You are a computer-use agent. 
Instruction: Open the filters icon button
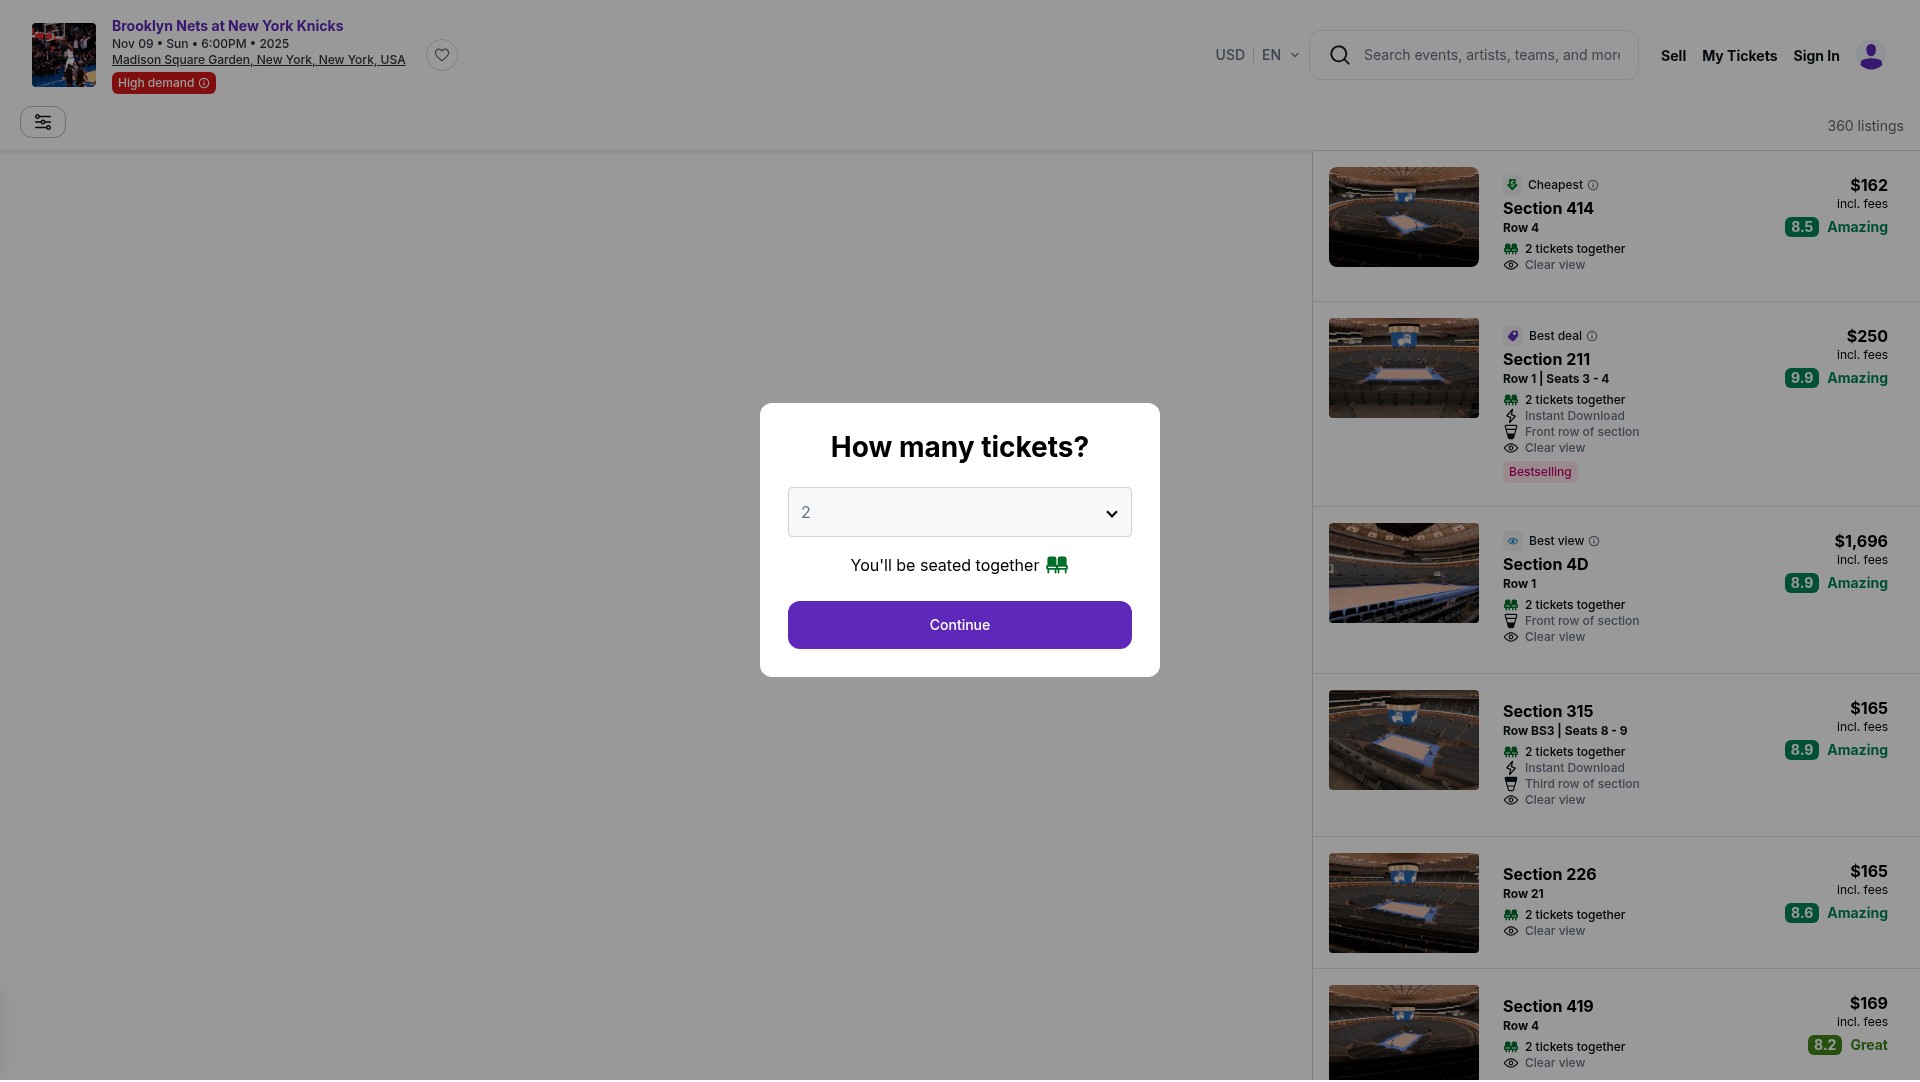coord(43,122)
